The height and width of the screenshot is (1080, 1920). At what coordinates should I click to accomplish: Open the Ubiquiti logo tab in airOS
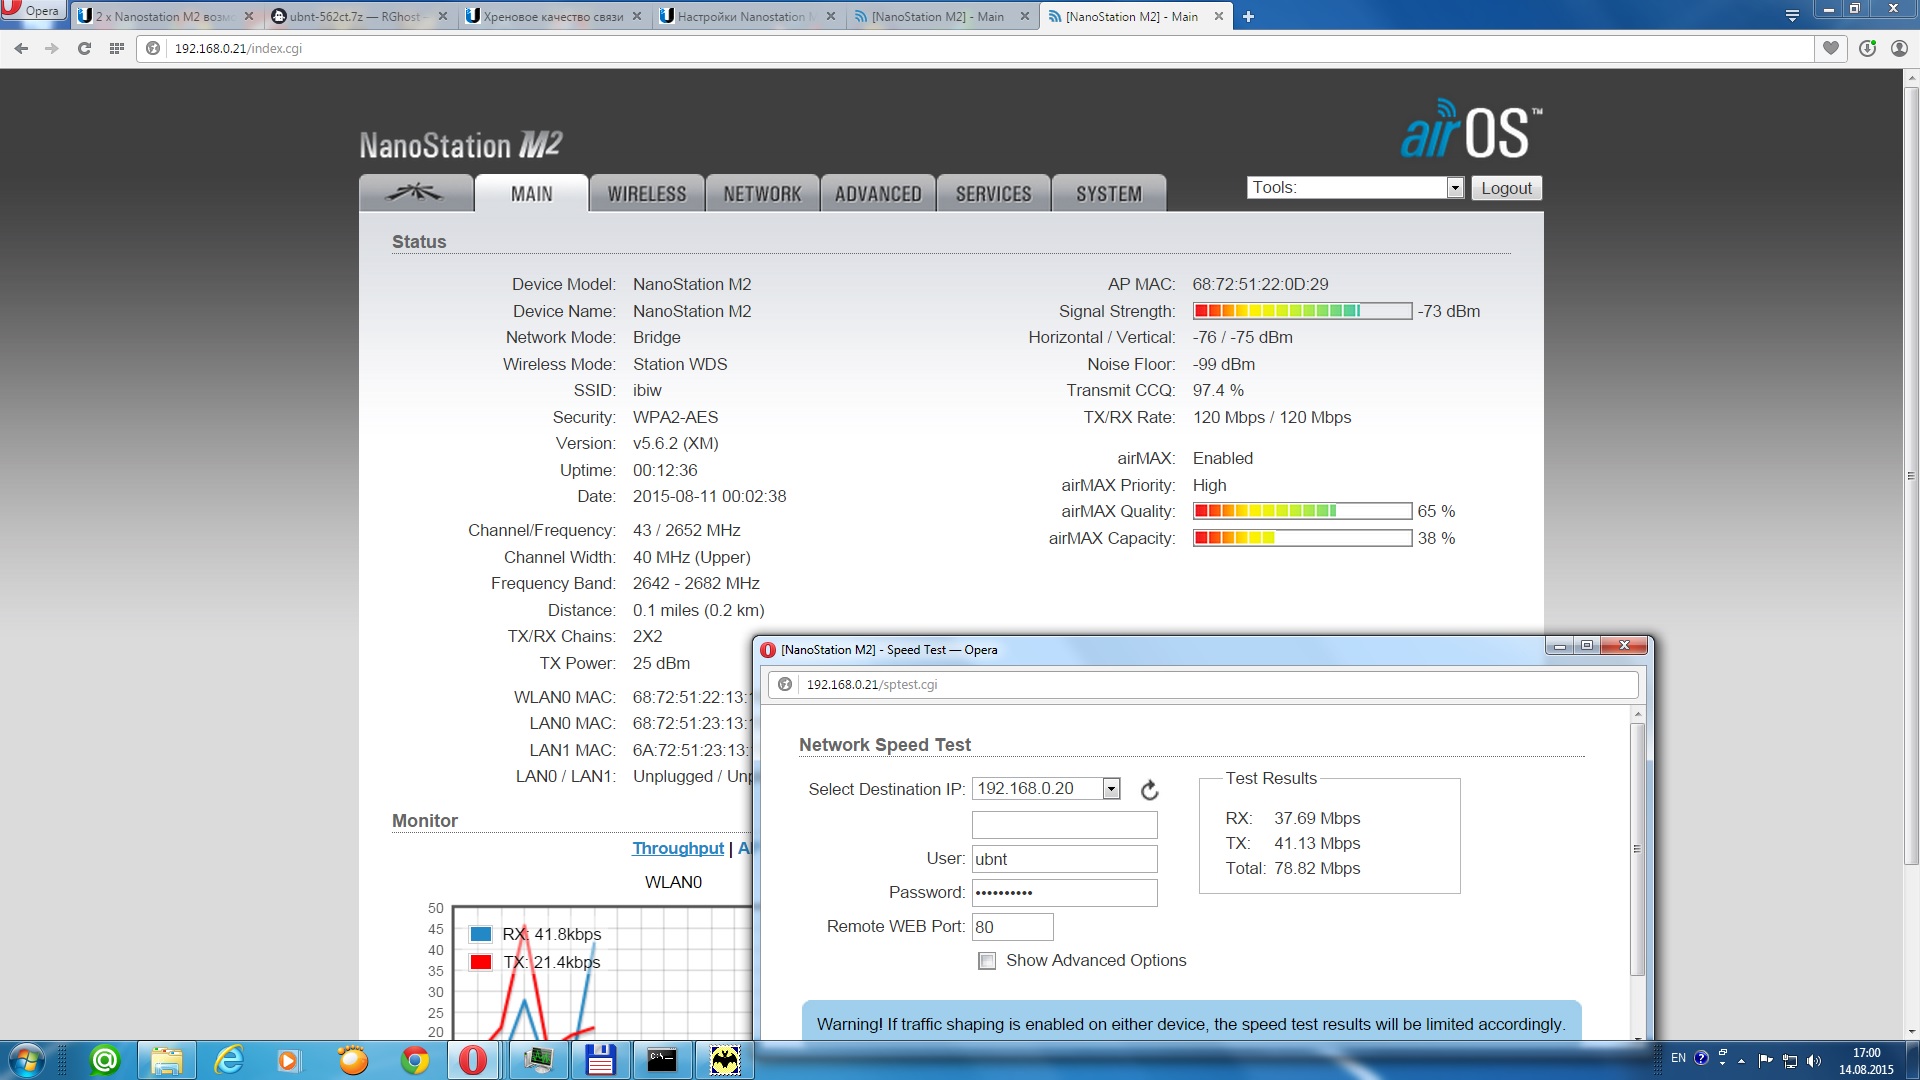tap(415, 193)
